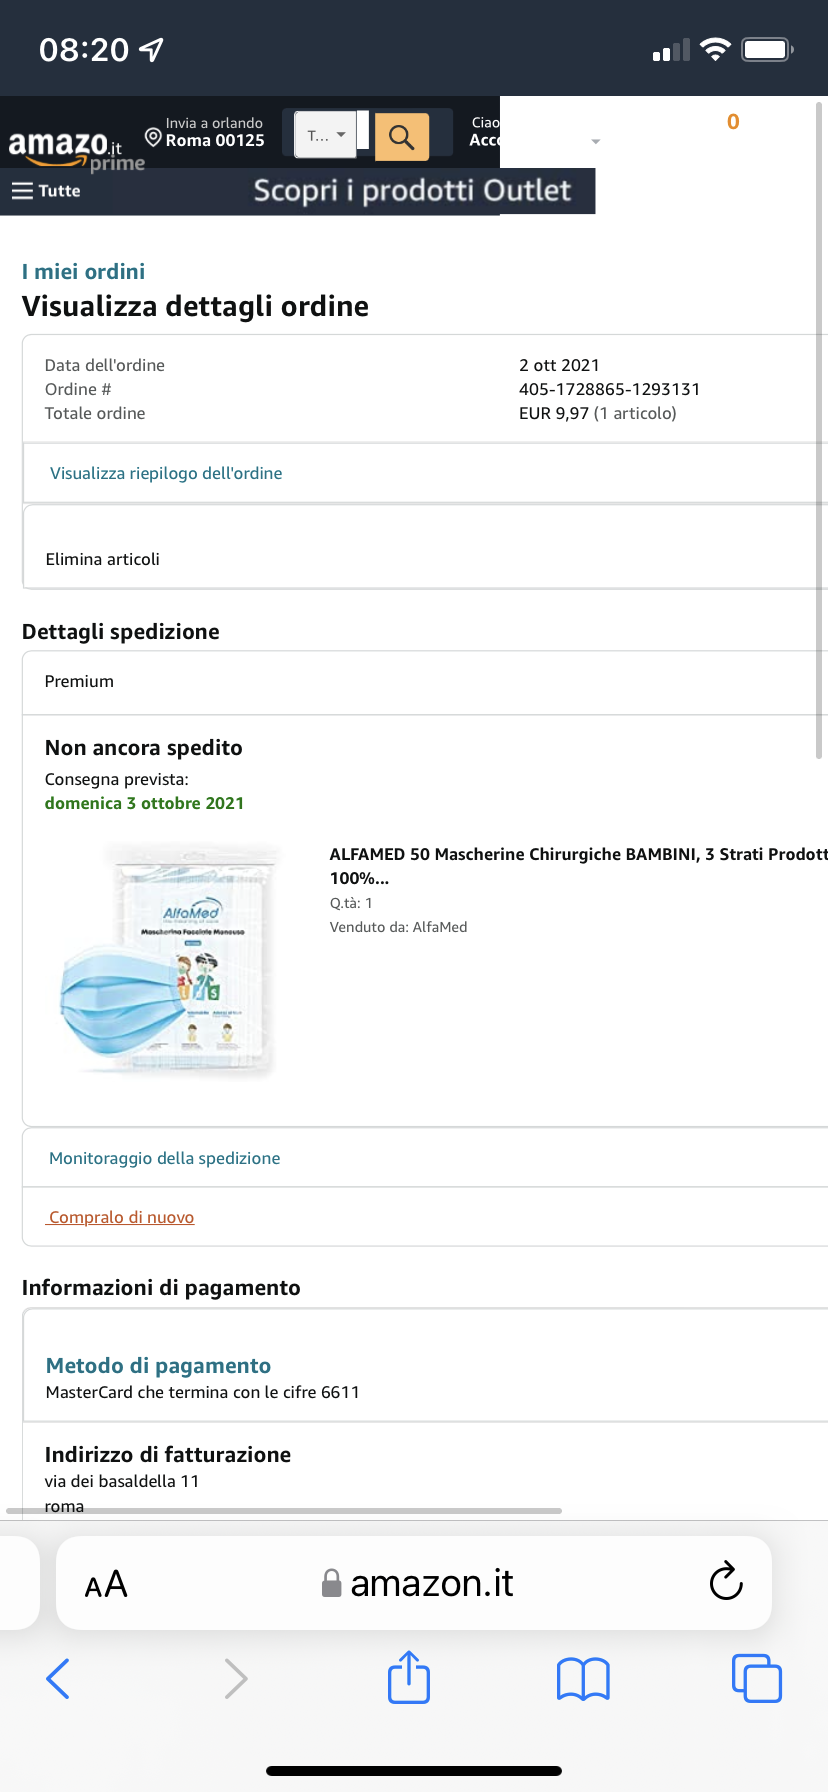
Task: Tap the orange search magnifier button
Action: tap(402, 137)
